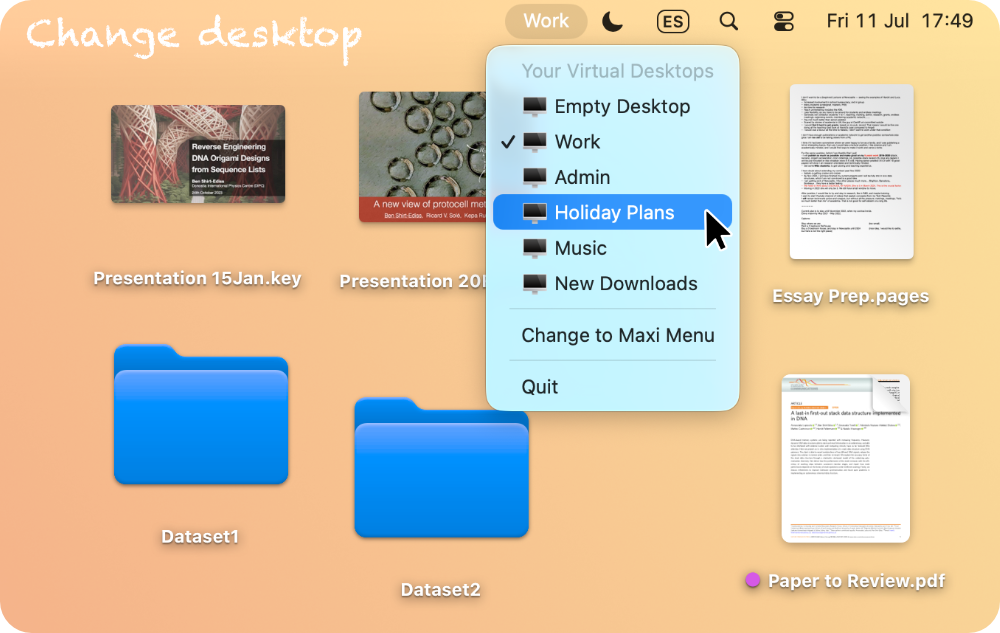Click the Paper to Review.pdf file name
1000x633 pixels.
(x=857, y=581)
